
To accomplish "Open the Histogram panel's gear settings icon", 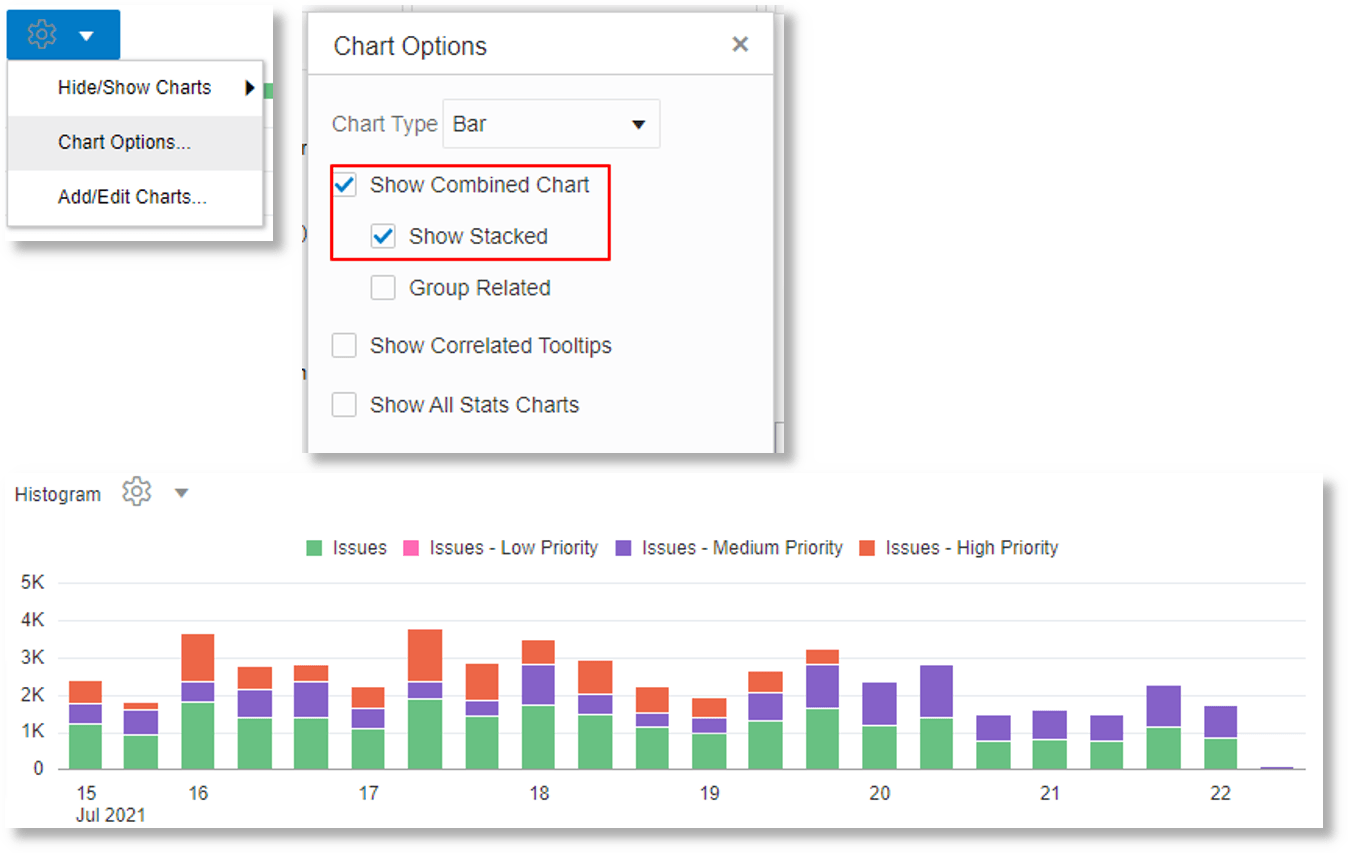I will pyautogui.click(x=136, y=492).
